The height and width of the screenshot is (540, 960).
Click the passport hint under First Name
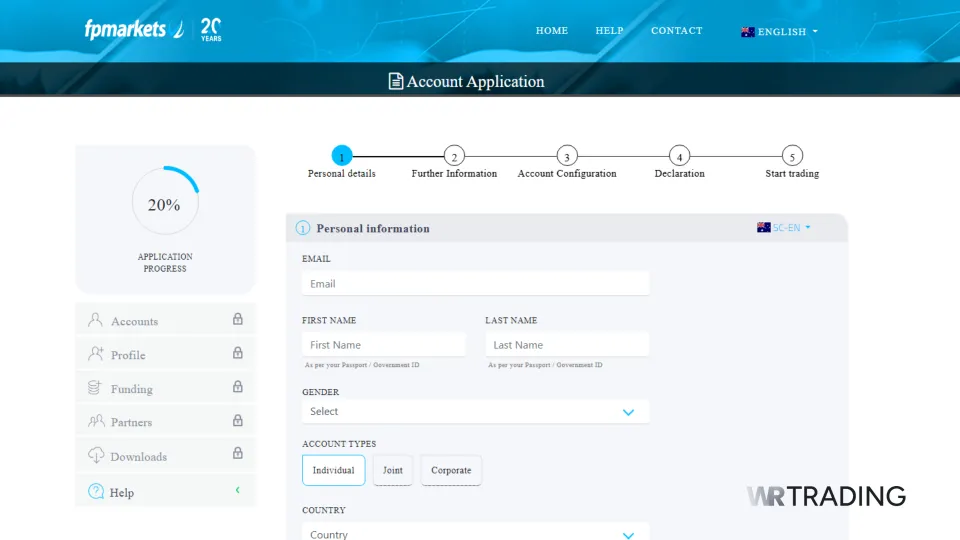point(362,365)
